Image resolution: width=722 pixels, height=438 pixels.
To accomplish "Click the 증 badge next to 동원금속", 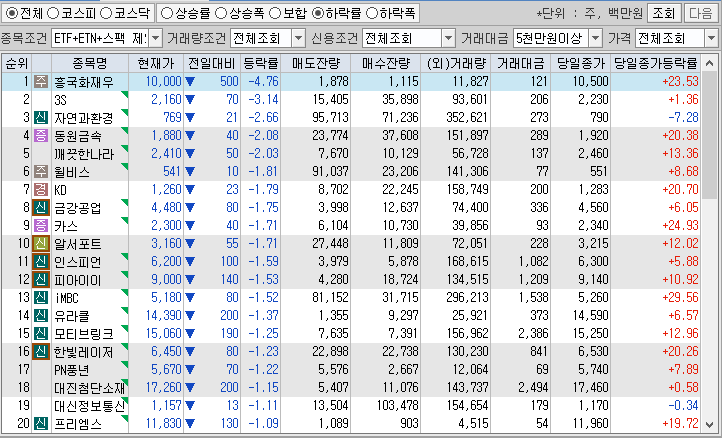I will click(x=41, y=136).
